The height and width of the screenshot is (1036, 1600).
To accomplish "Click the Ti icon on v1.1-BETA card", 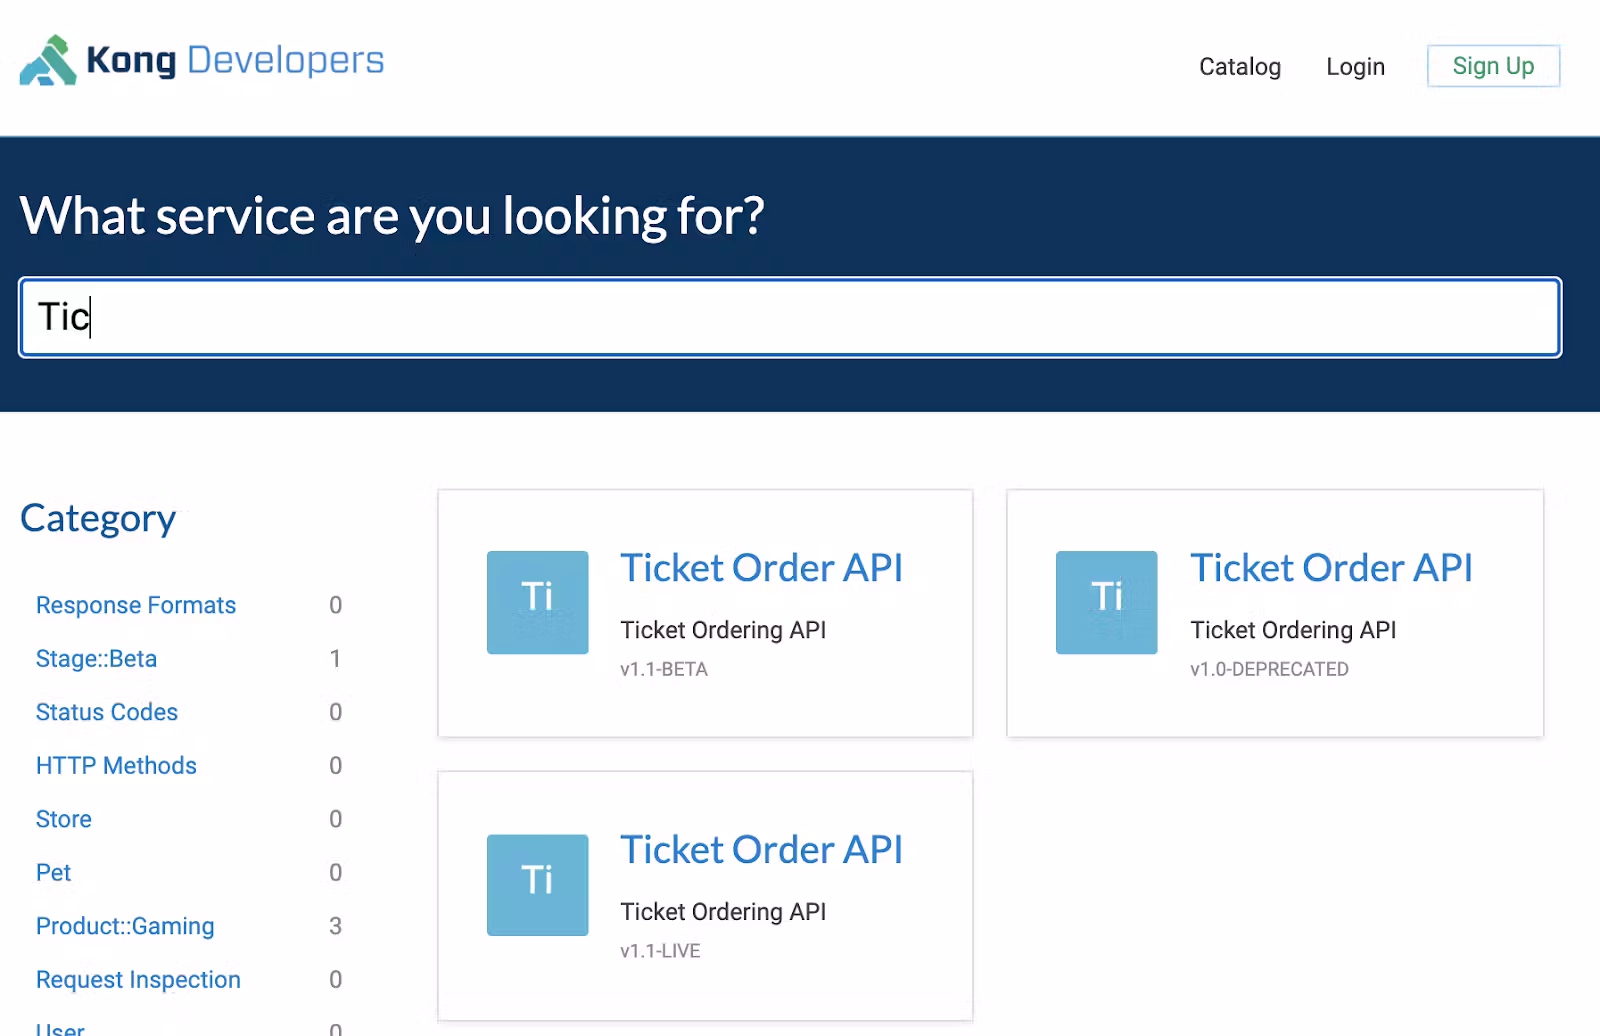I will tap(537, 602).
